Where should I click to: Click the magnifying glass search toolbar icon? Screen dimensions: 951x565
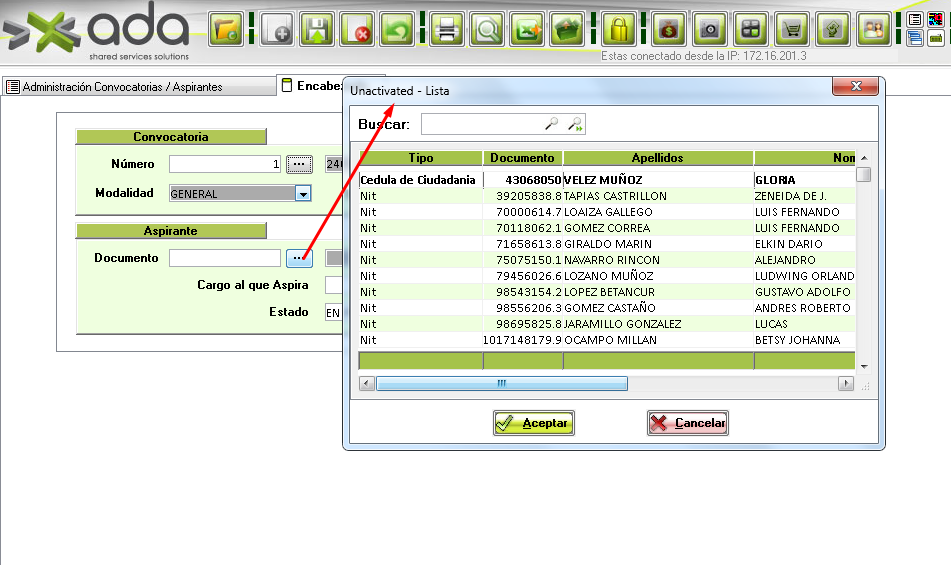pos(487,29)
